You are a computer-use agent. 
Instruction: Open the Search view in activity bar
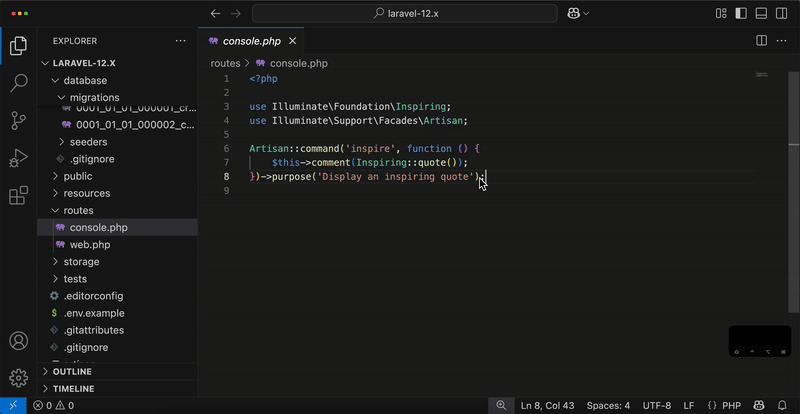coord(18,83)
